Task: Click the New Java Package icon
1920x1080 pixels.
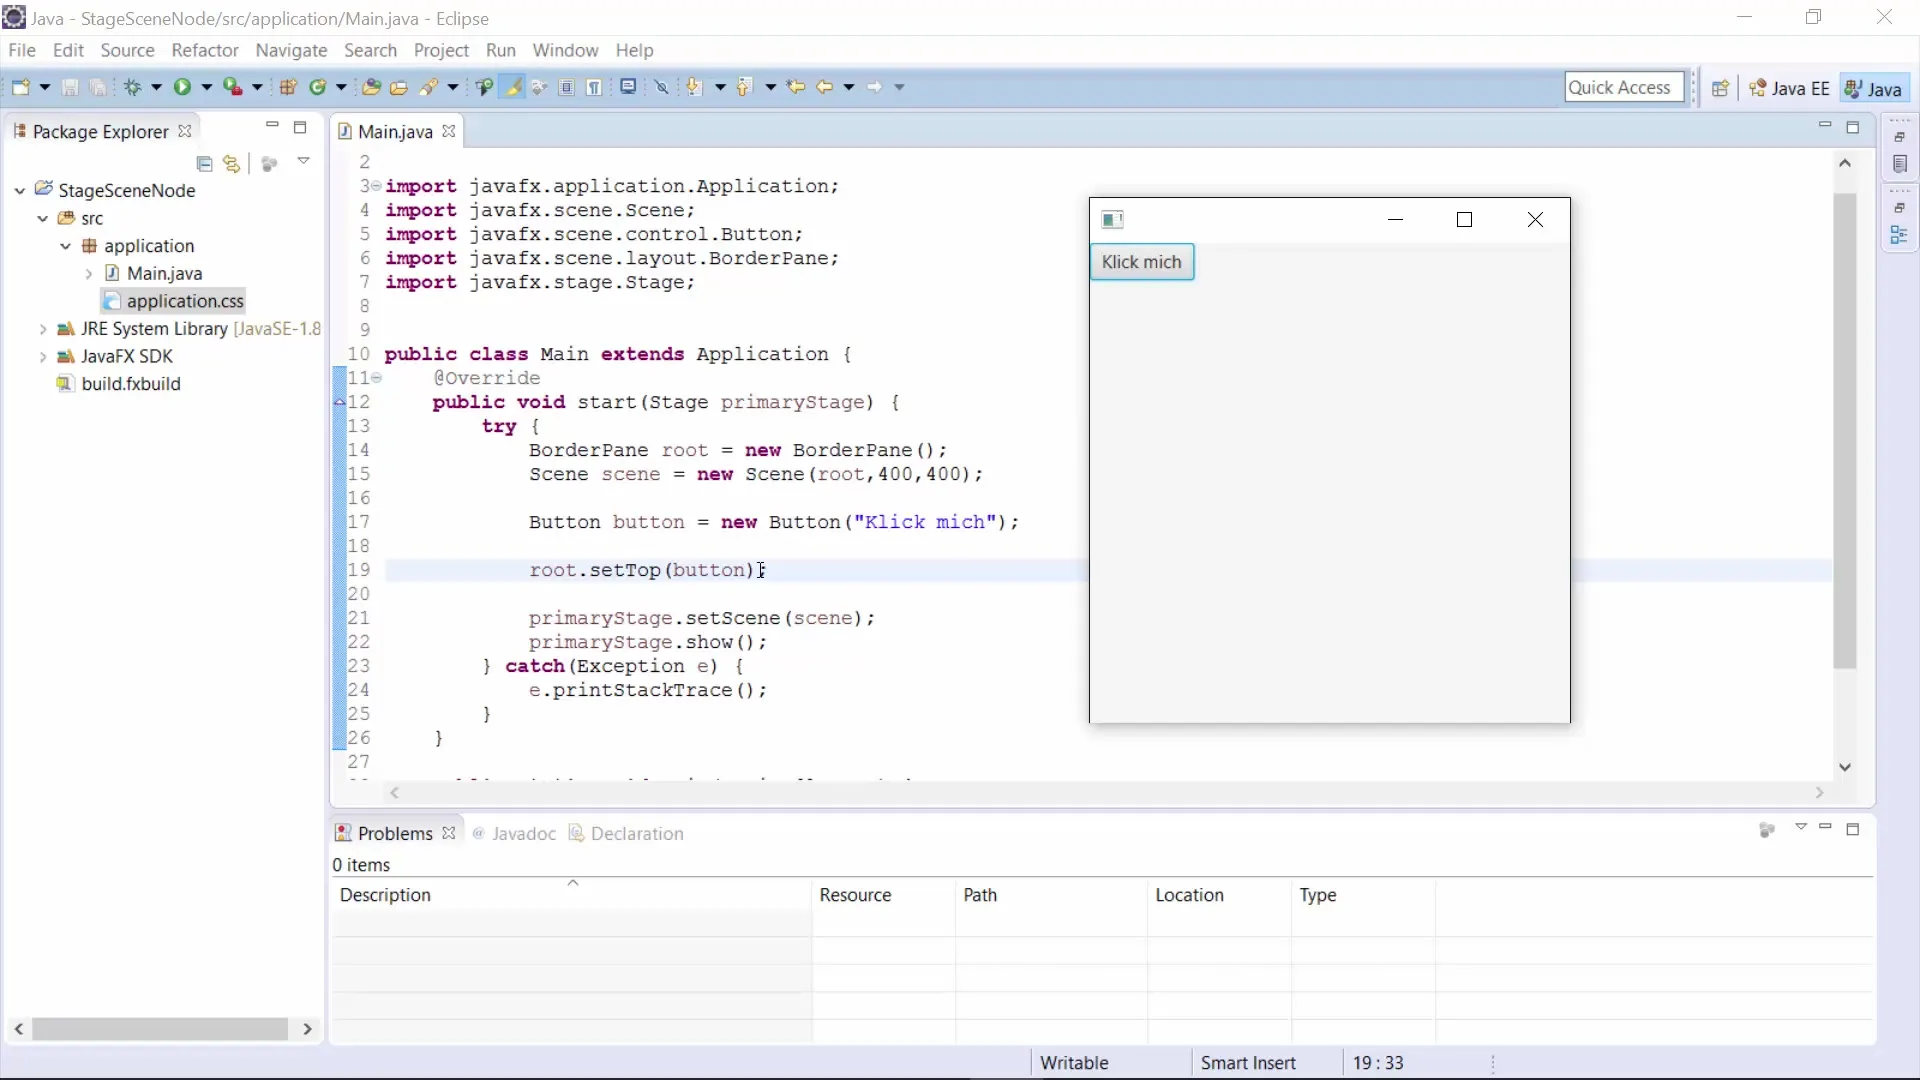Action: [288, 87]
